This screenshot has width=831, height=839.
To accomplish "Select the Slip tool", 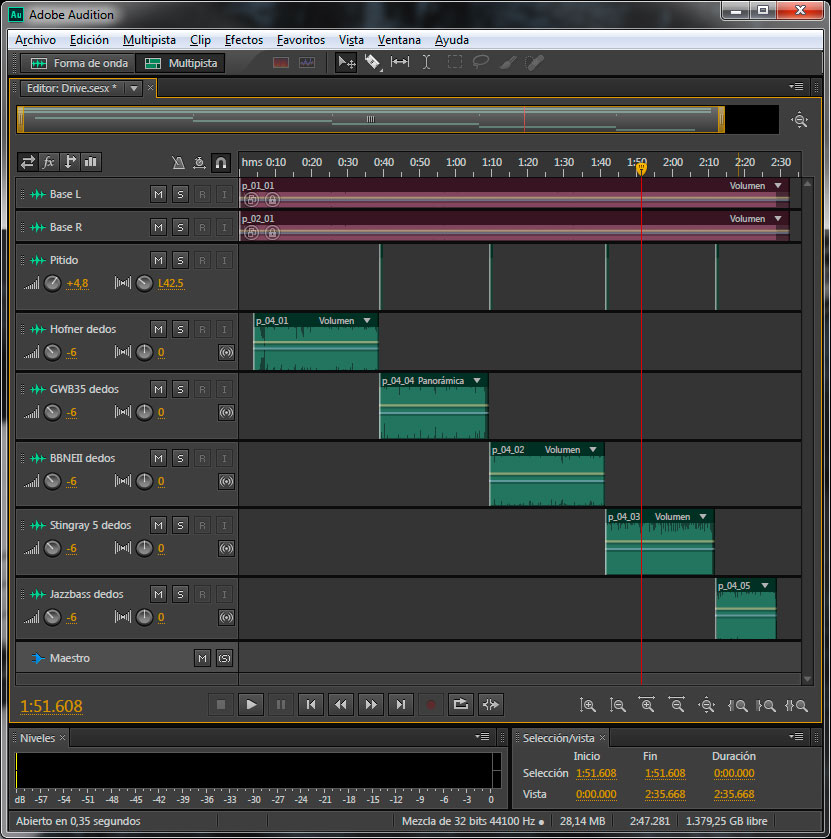I will pyautogui.click(x=400, y=63).
